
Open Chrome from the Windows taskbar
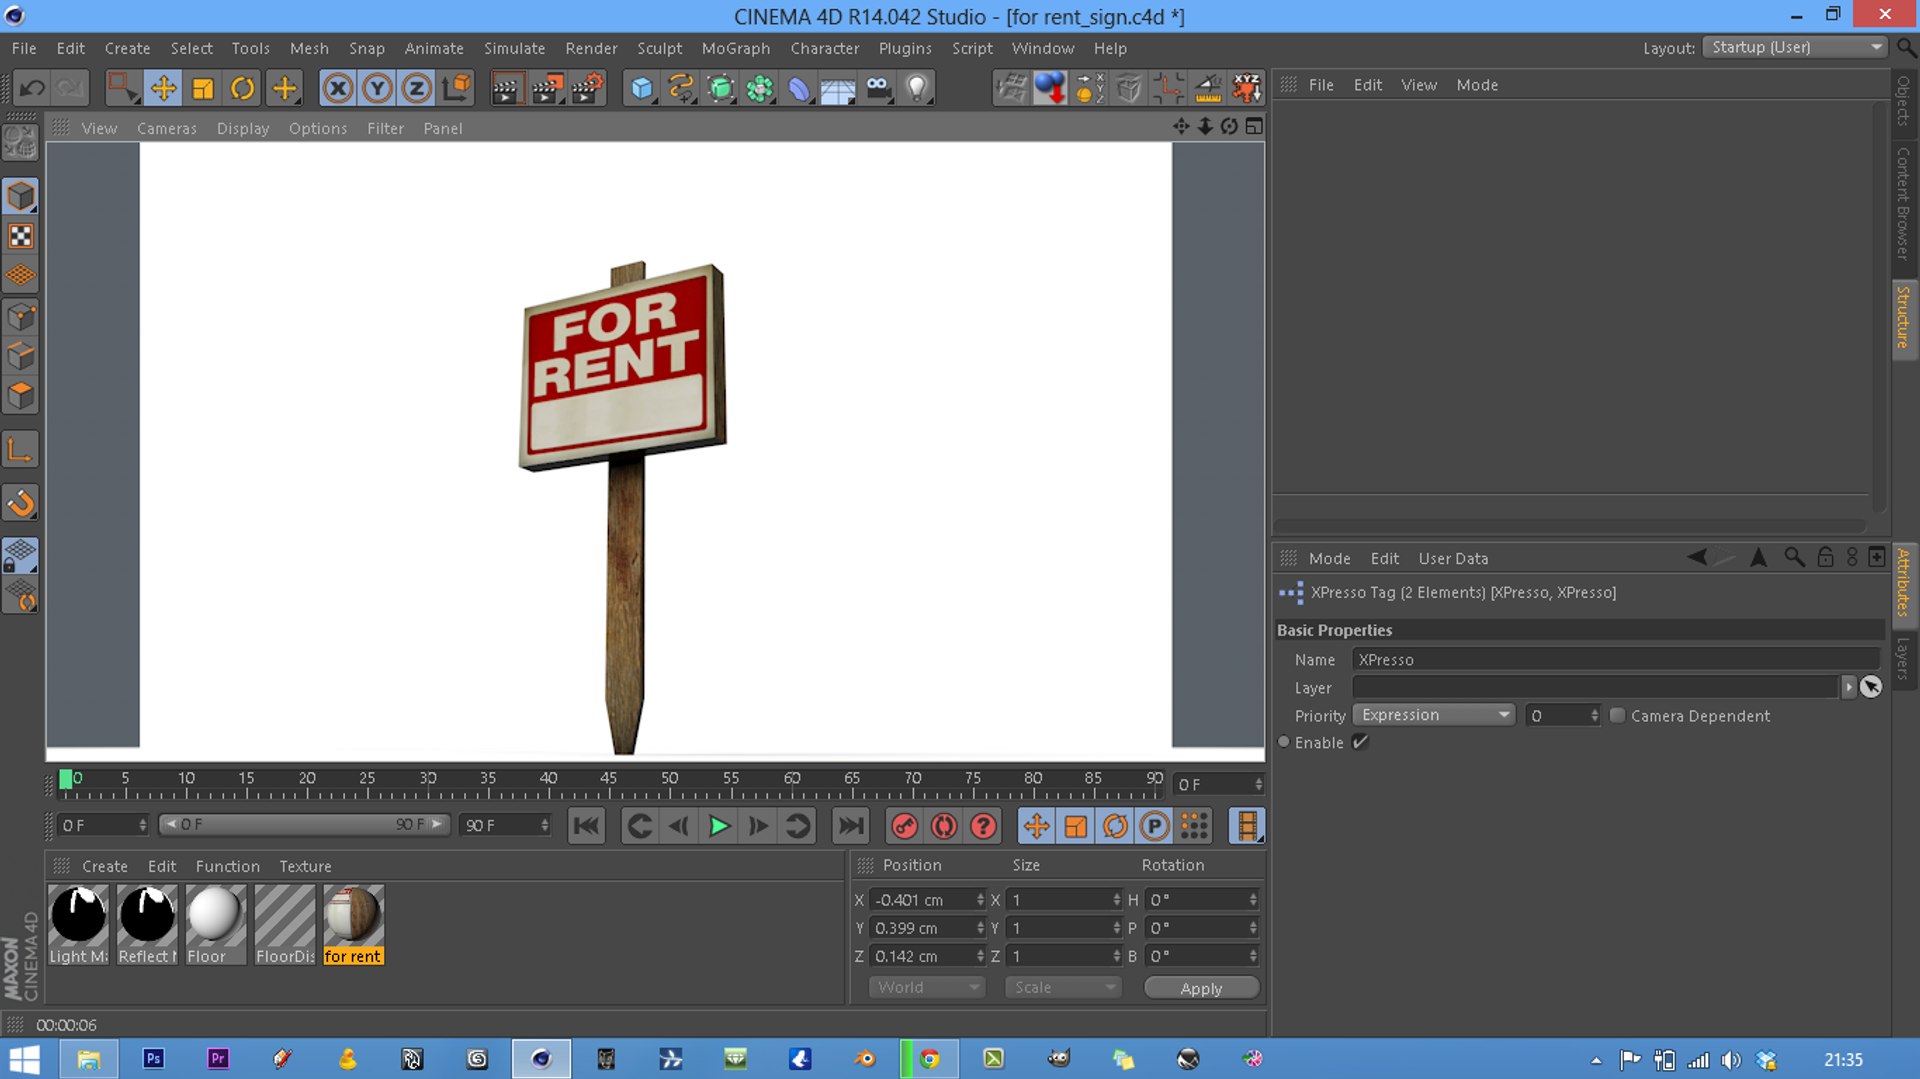[x=929, y=1059]
